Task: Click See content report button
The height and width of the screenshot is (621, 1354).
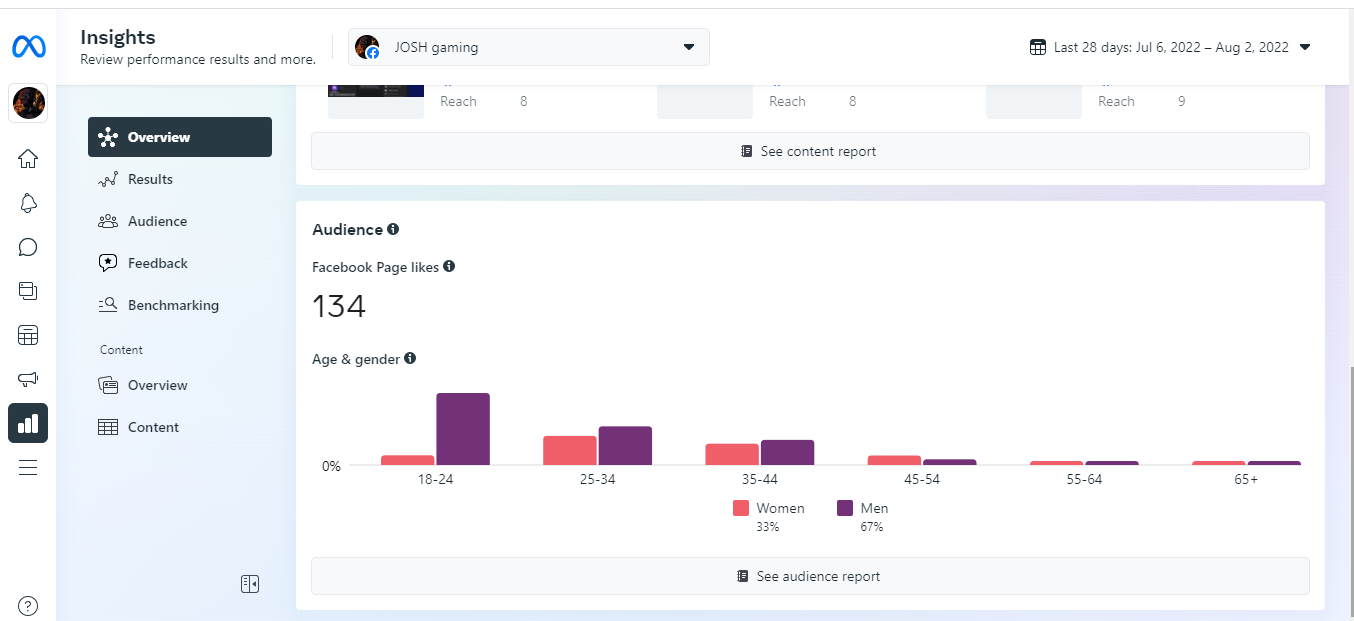Action: point(809,151)
